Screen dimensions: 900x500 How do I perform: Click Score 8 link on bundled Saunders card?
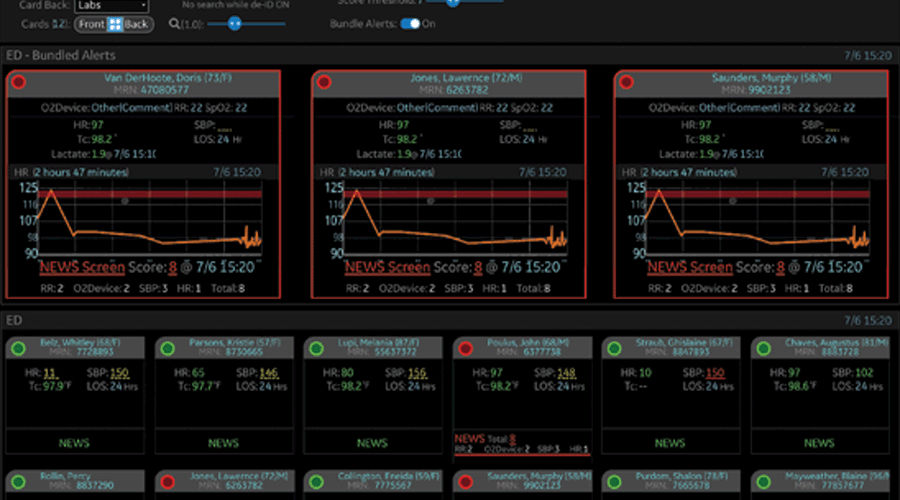click(x=781, y=268)
